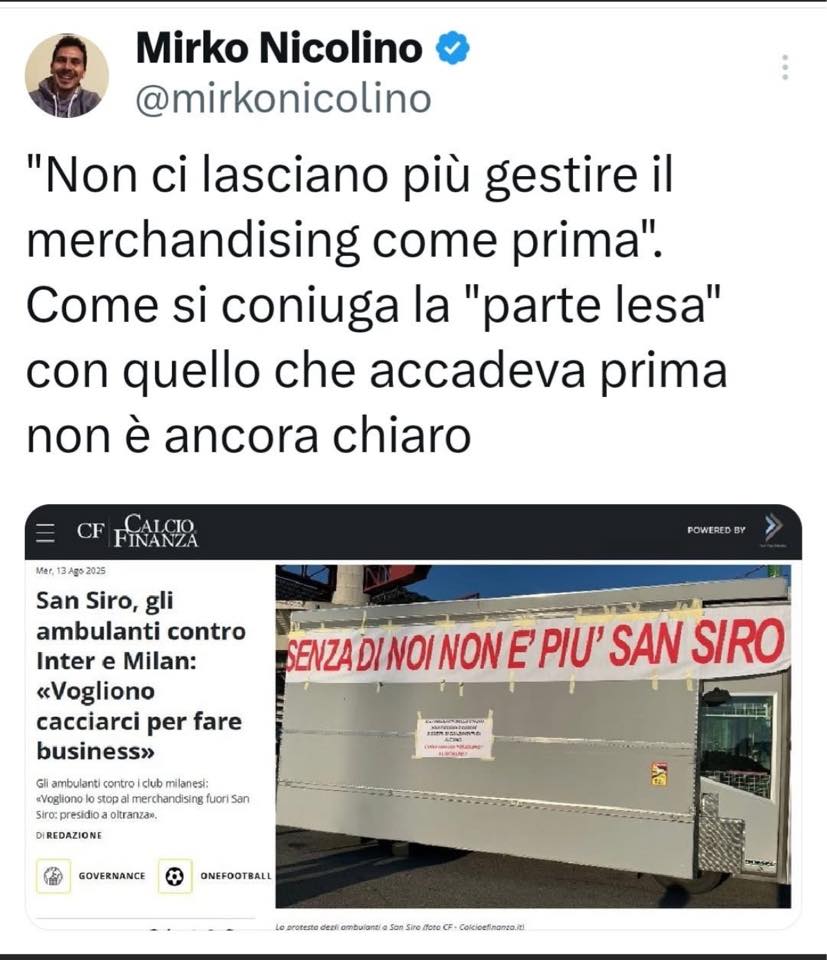Click the blue verified badge

452,49
